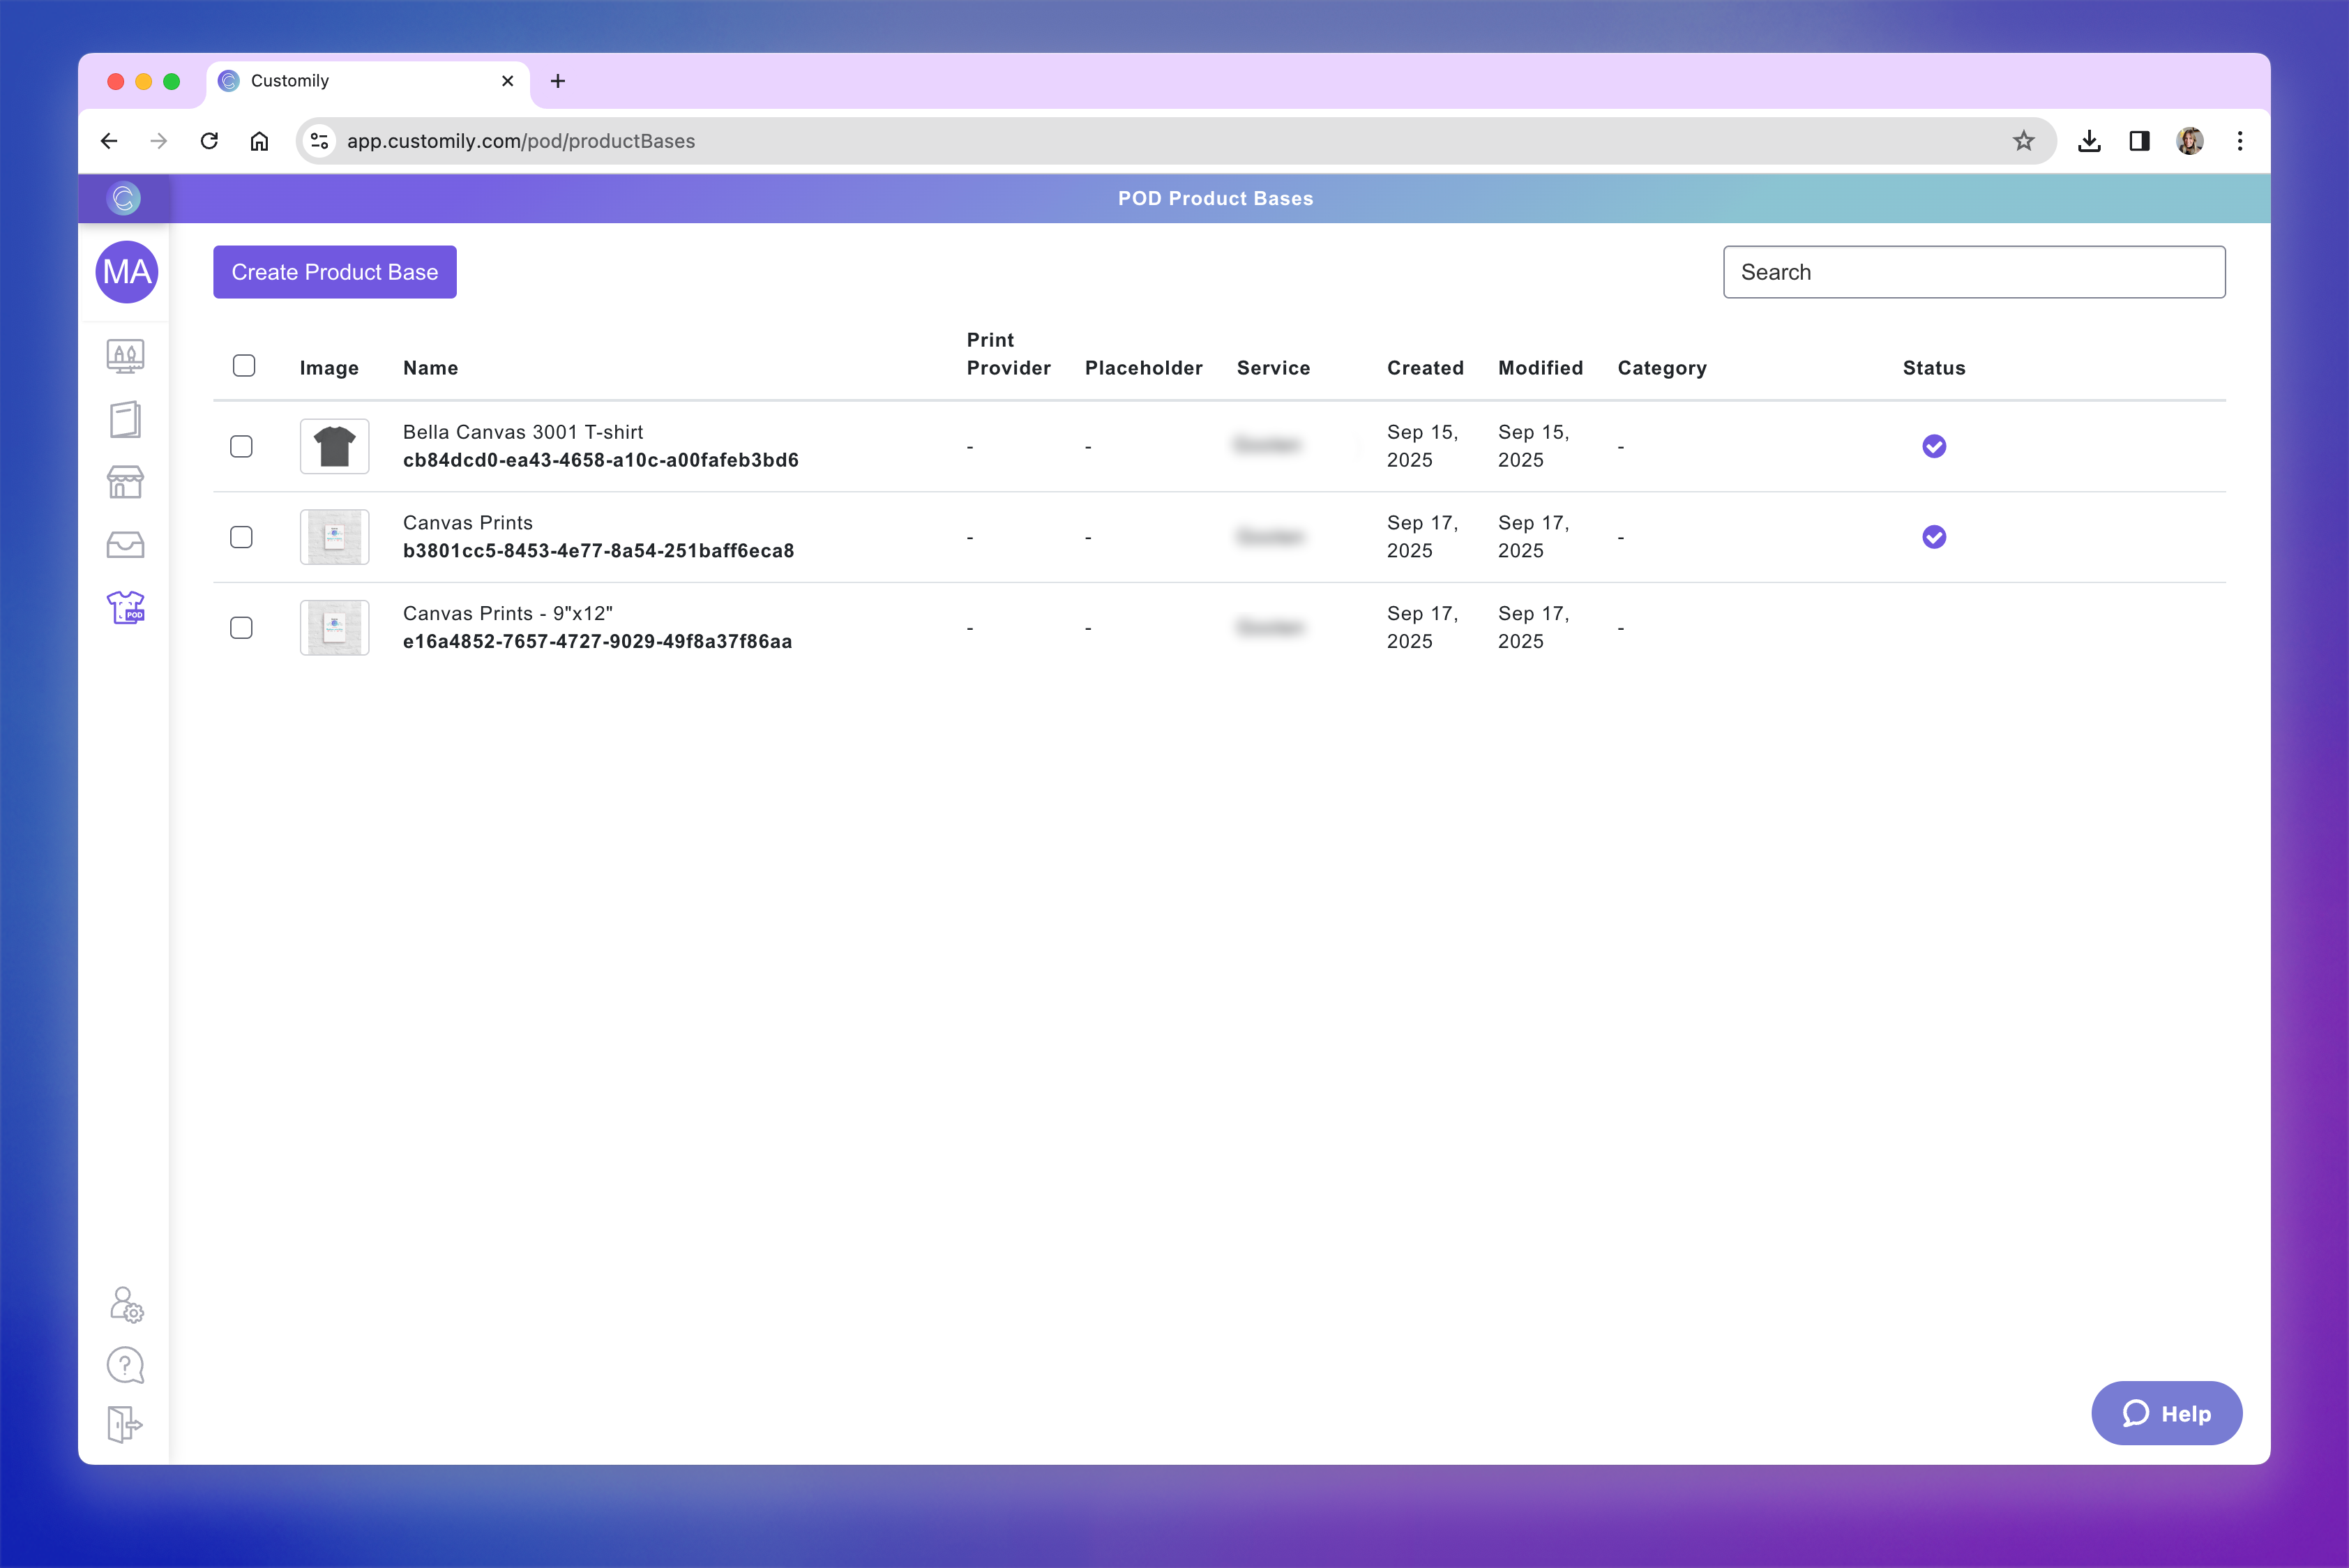Click the MA profile avatar

(x=126, y=272)
